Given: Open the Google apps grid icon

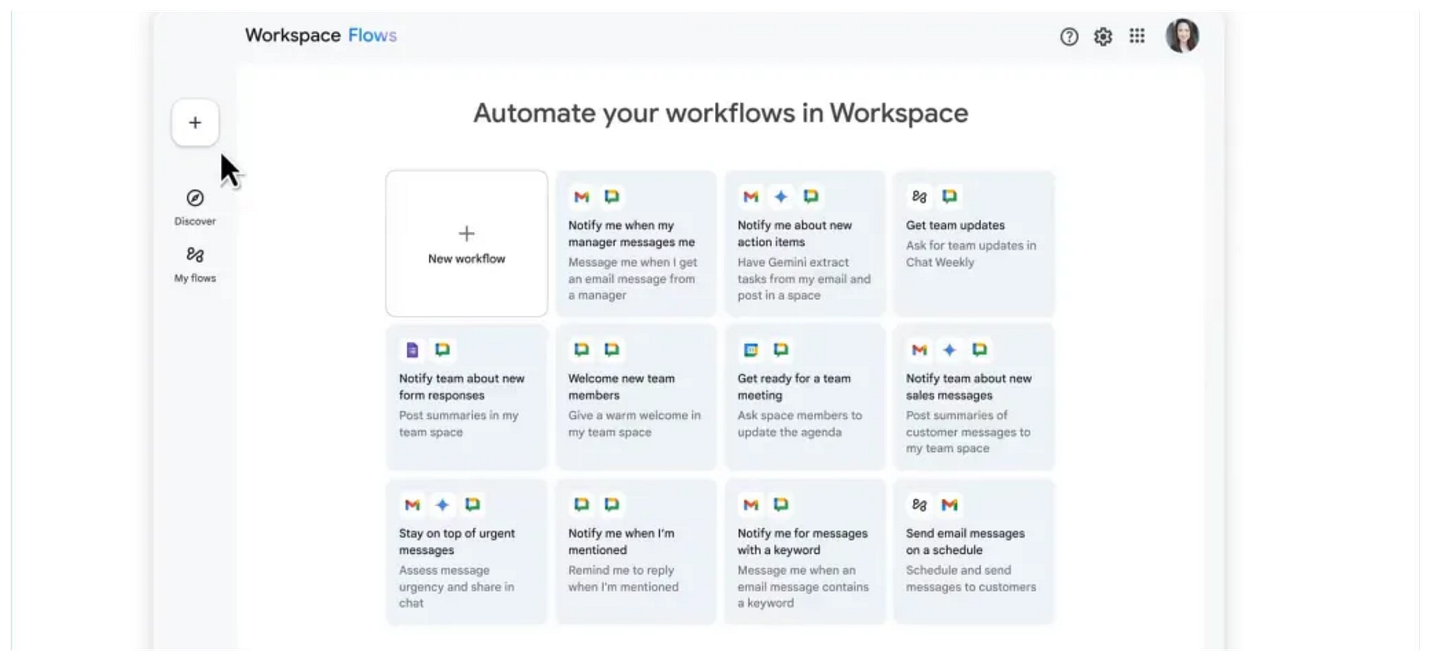Looking at the screenshot, I should 1137,36.
